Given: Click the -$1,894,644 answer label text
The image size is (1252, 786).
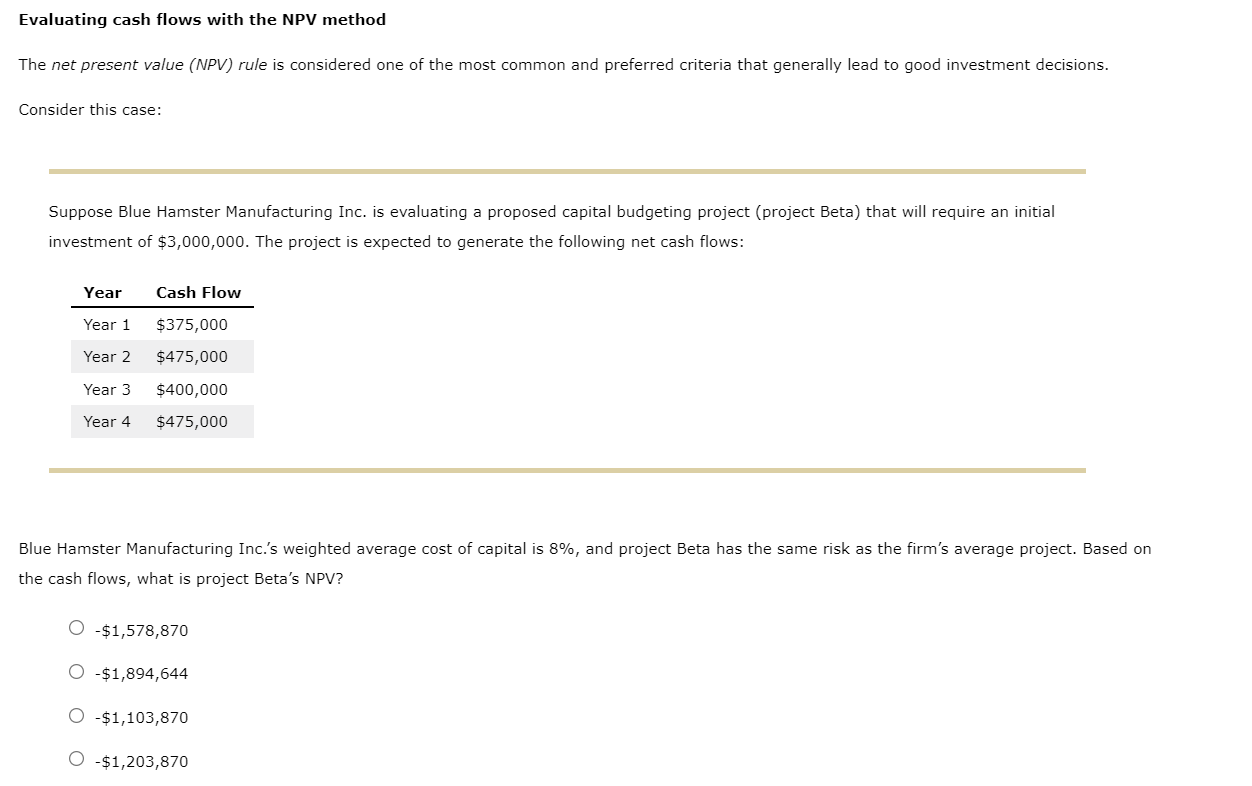Looking at the screenshot, I should click(141, 673).
